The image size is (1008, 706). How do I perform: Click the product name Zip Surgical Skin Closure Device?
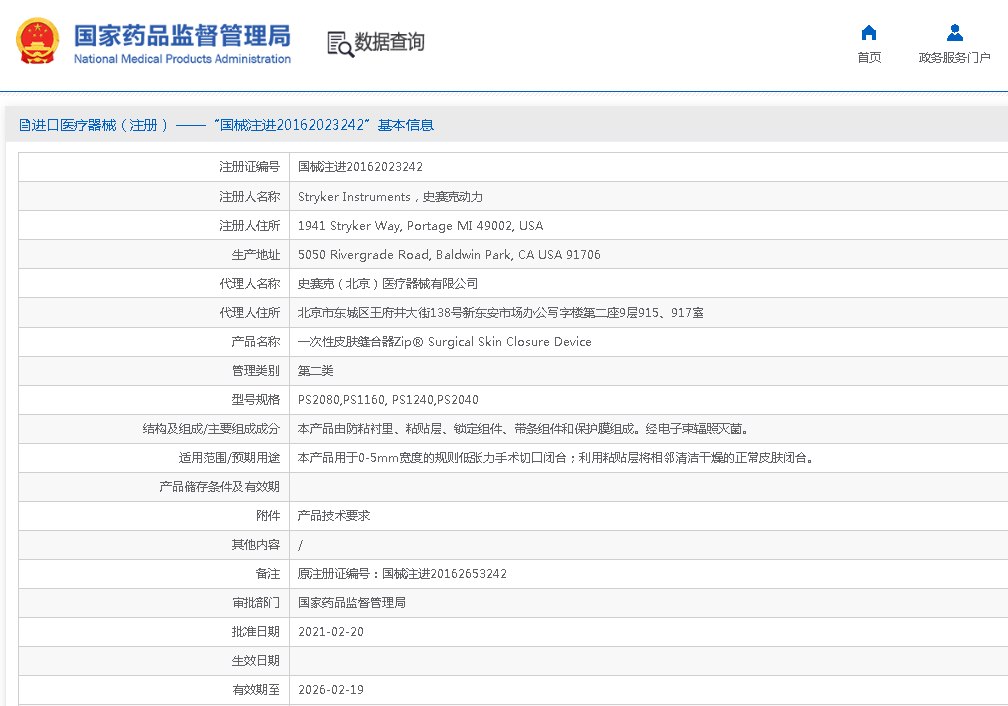(x=444, y=342)
